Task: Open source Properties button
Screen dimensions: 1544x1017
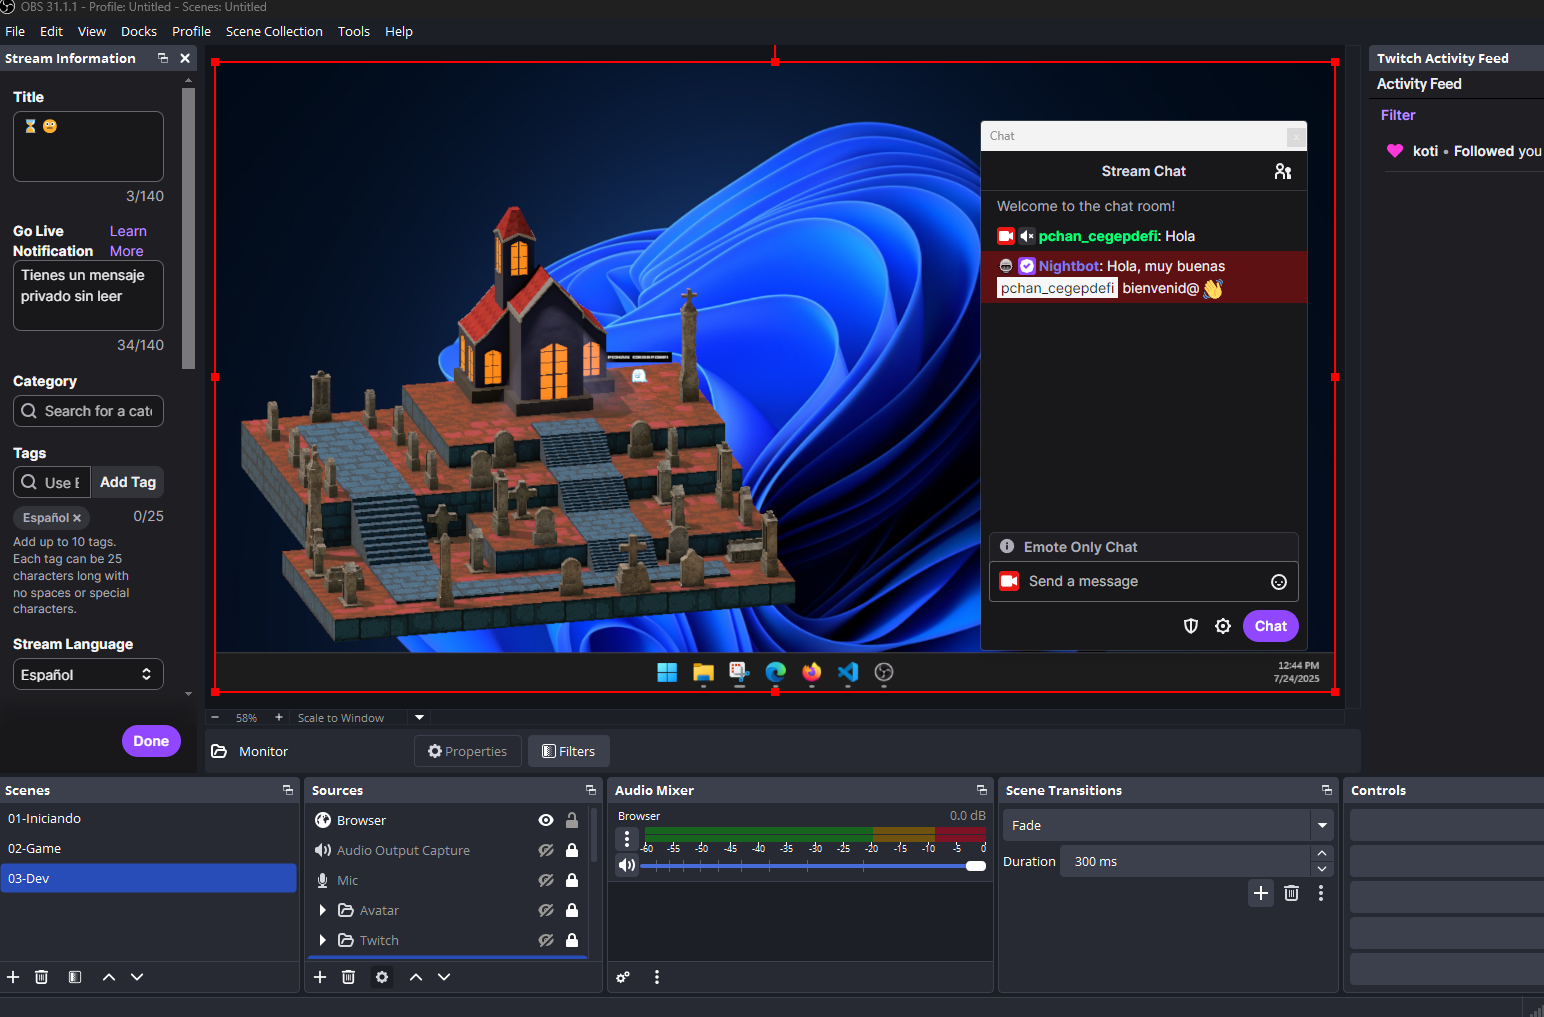Action: (468, 751)
